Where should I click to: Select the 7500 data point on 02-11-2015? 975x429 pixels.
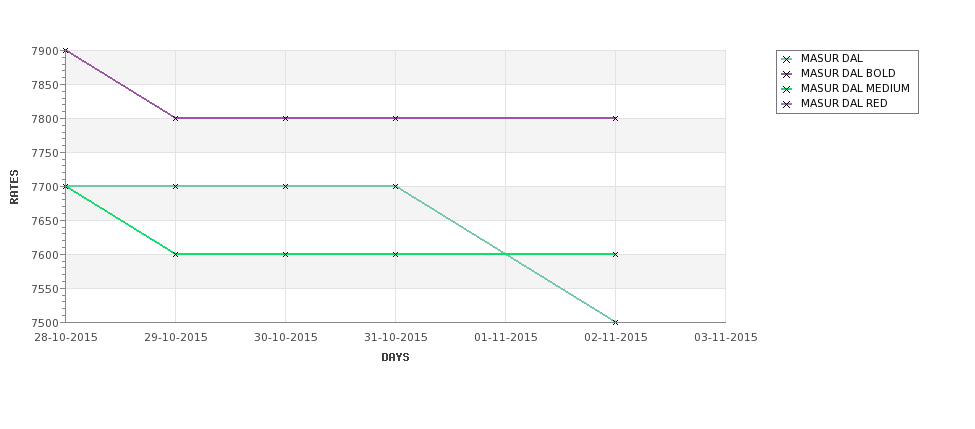coord(616,323)
